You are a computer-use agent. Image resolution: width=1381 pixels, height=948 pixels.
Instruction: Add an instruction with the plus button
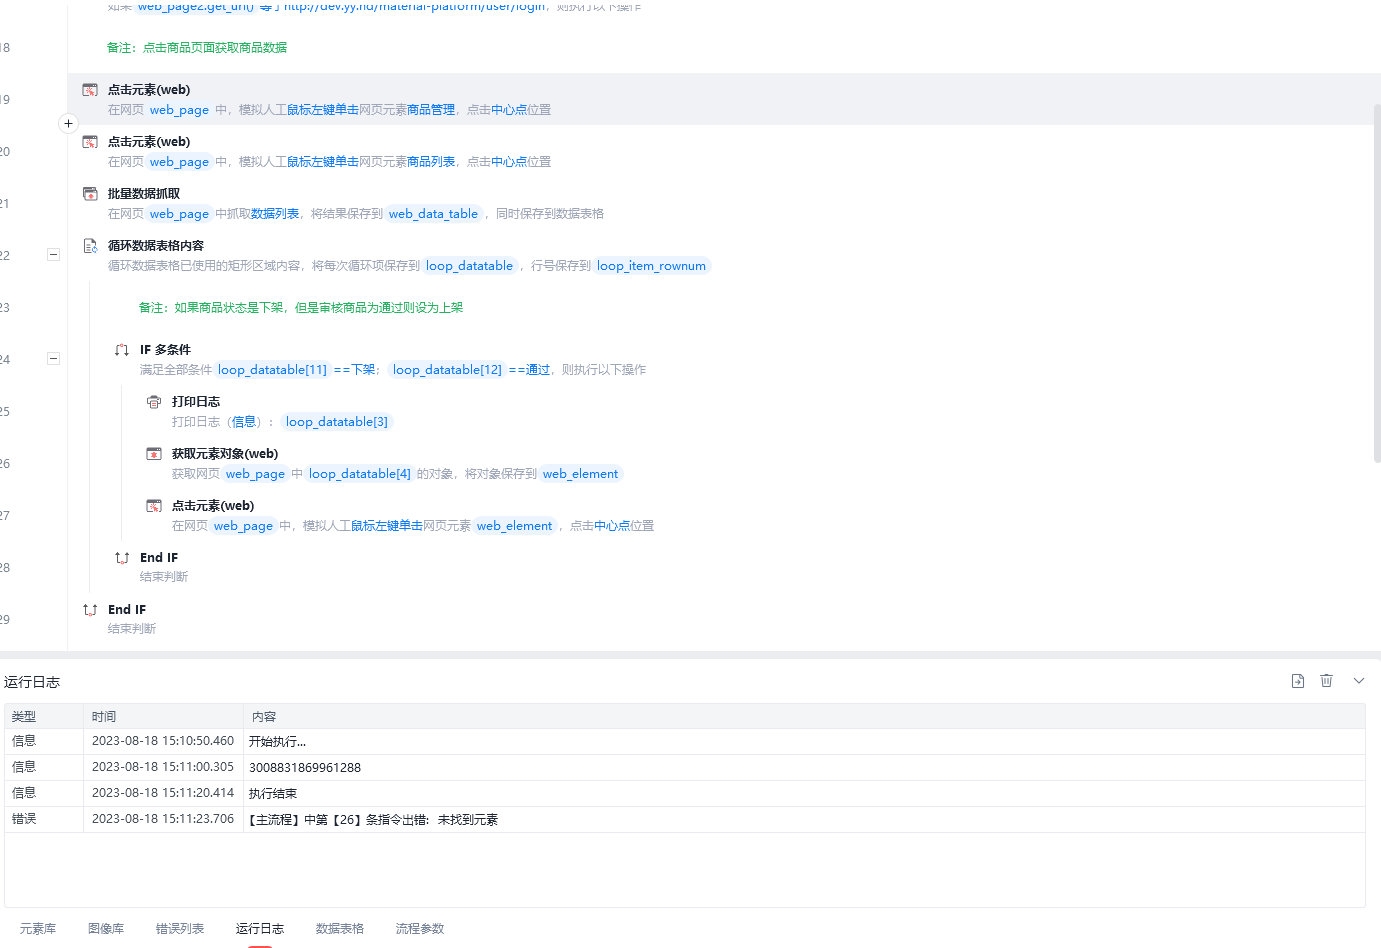pos(68,124)
